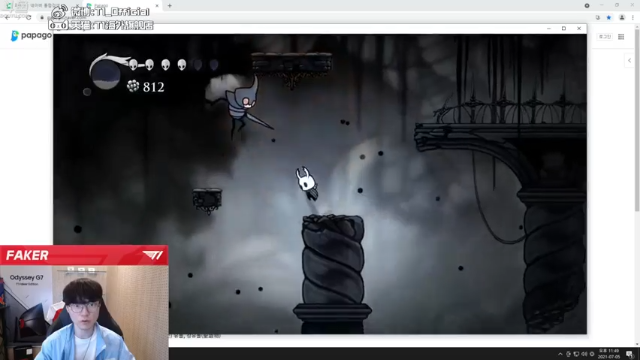Click the download icon in address bar
Screen dimensions: 640x360
598,18
